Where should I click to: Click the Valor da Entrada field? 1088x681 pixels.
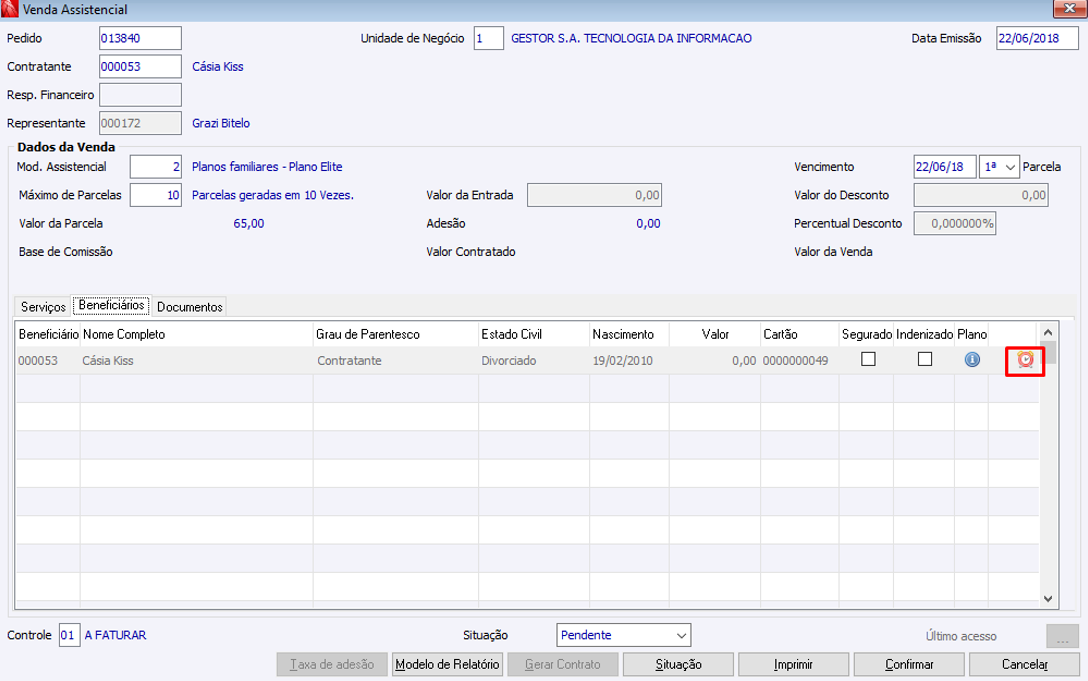[594, 195]
